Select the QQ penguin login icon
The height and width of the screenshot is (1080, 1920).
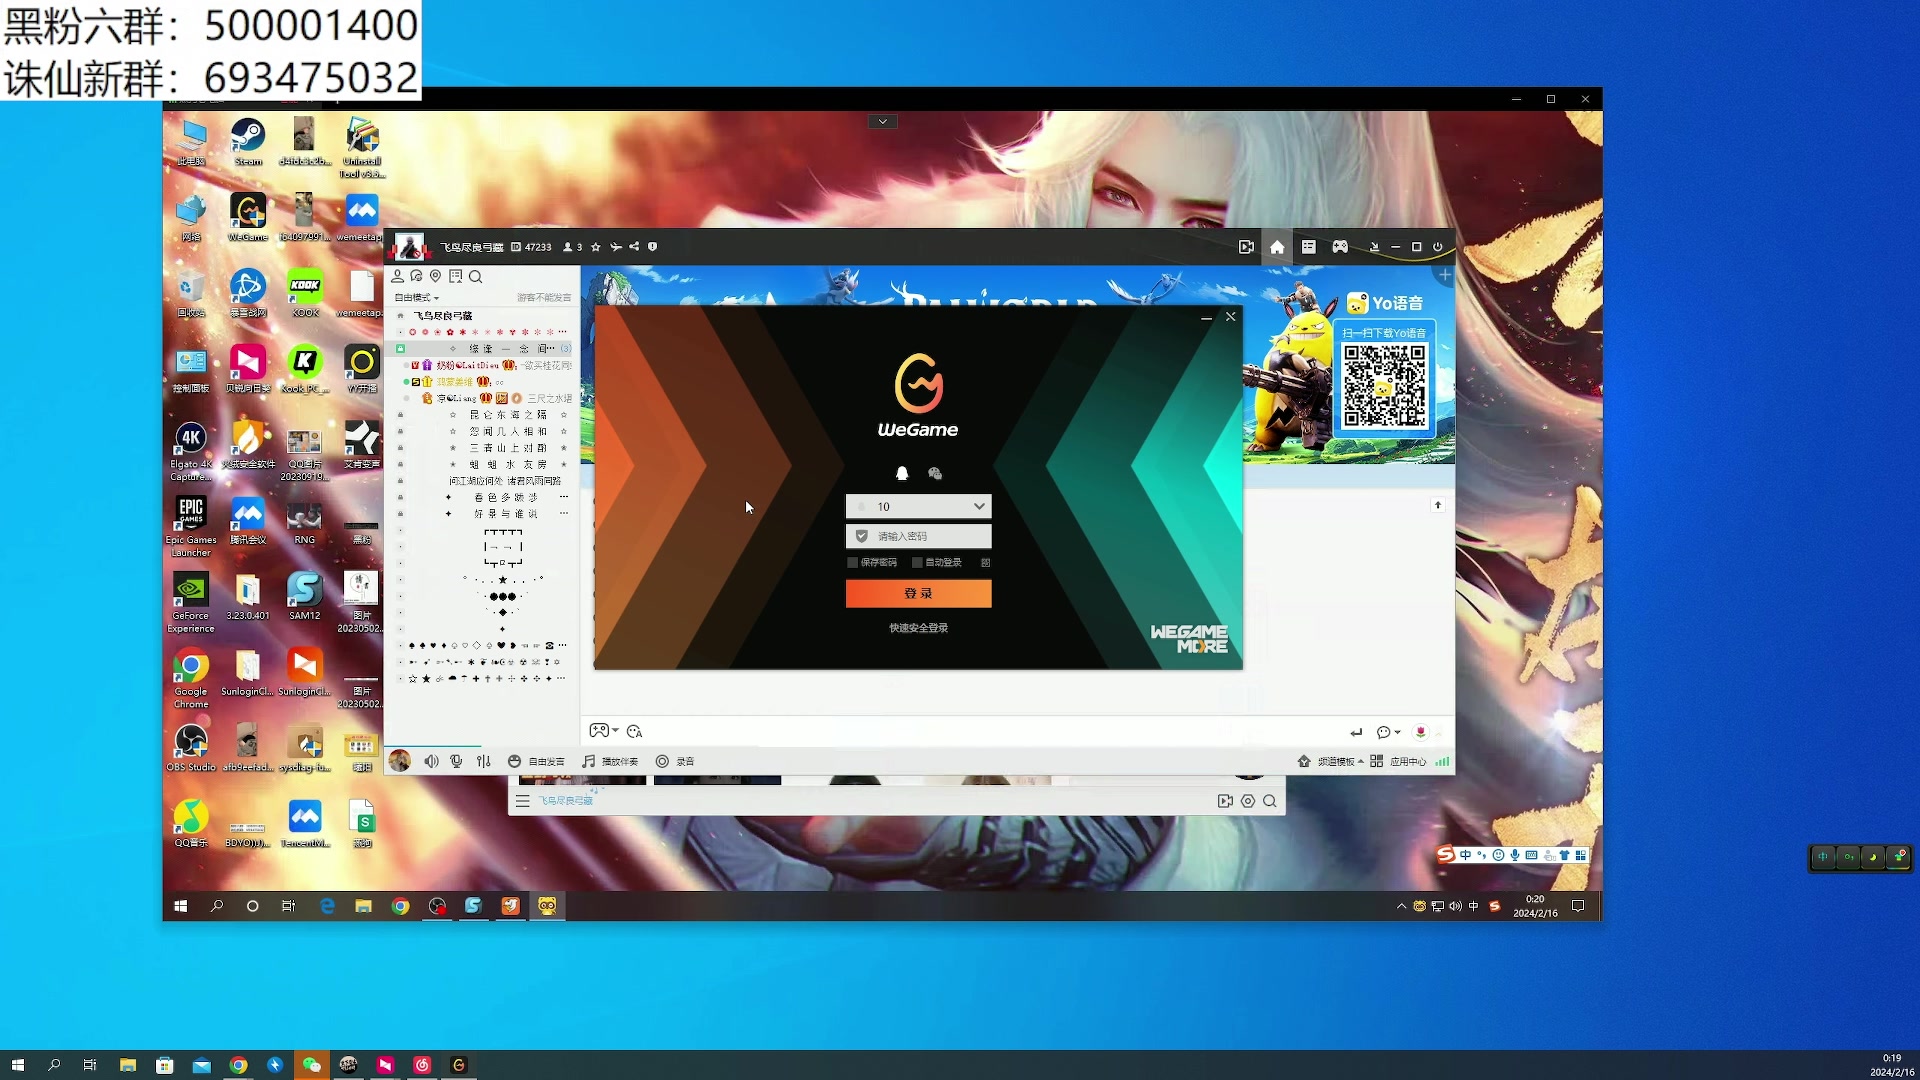[901, 474]
